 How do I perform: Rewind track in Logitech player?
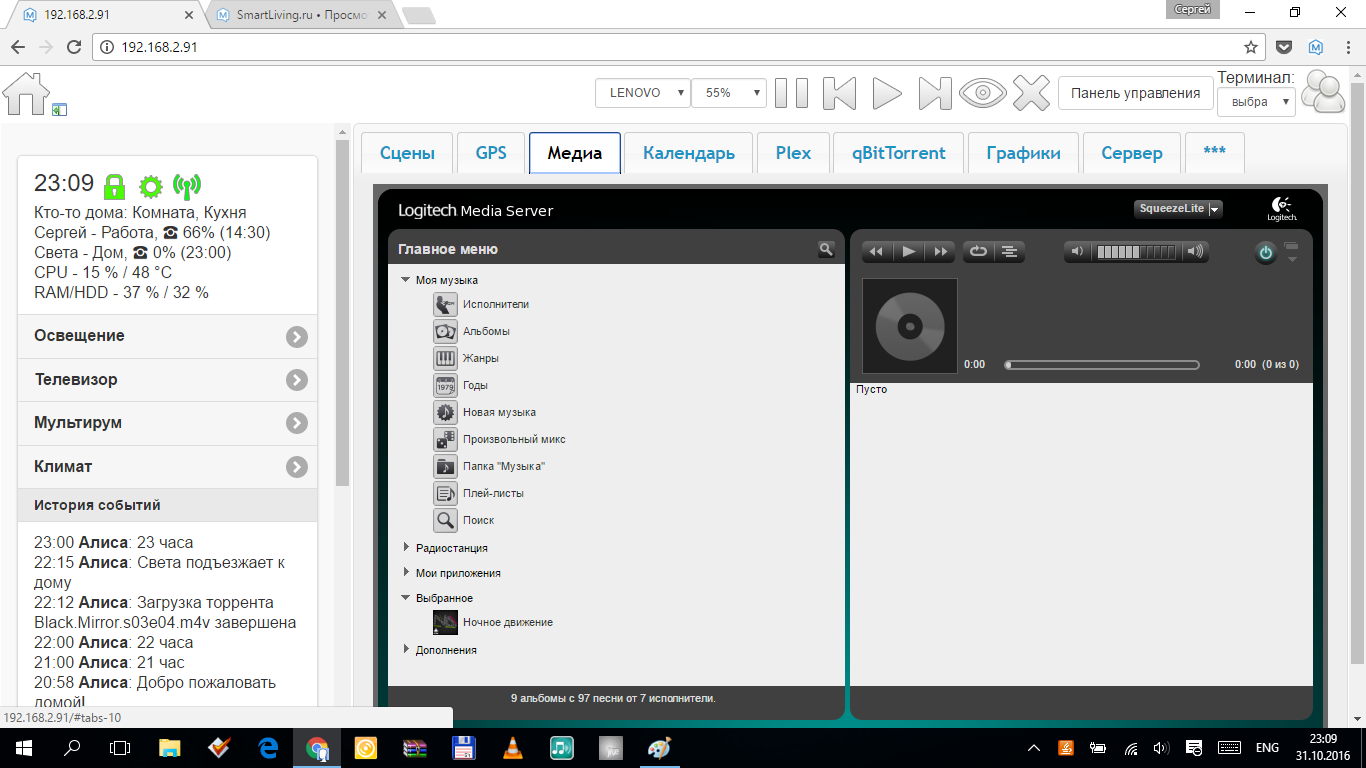[x=877, y=252]
